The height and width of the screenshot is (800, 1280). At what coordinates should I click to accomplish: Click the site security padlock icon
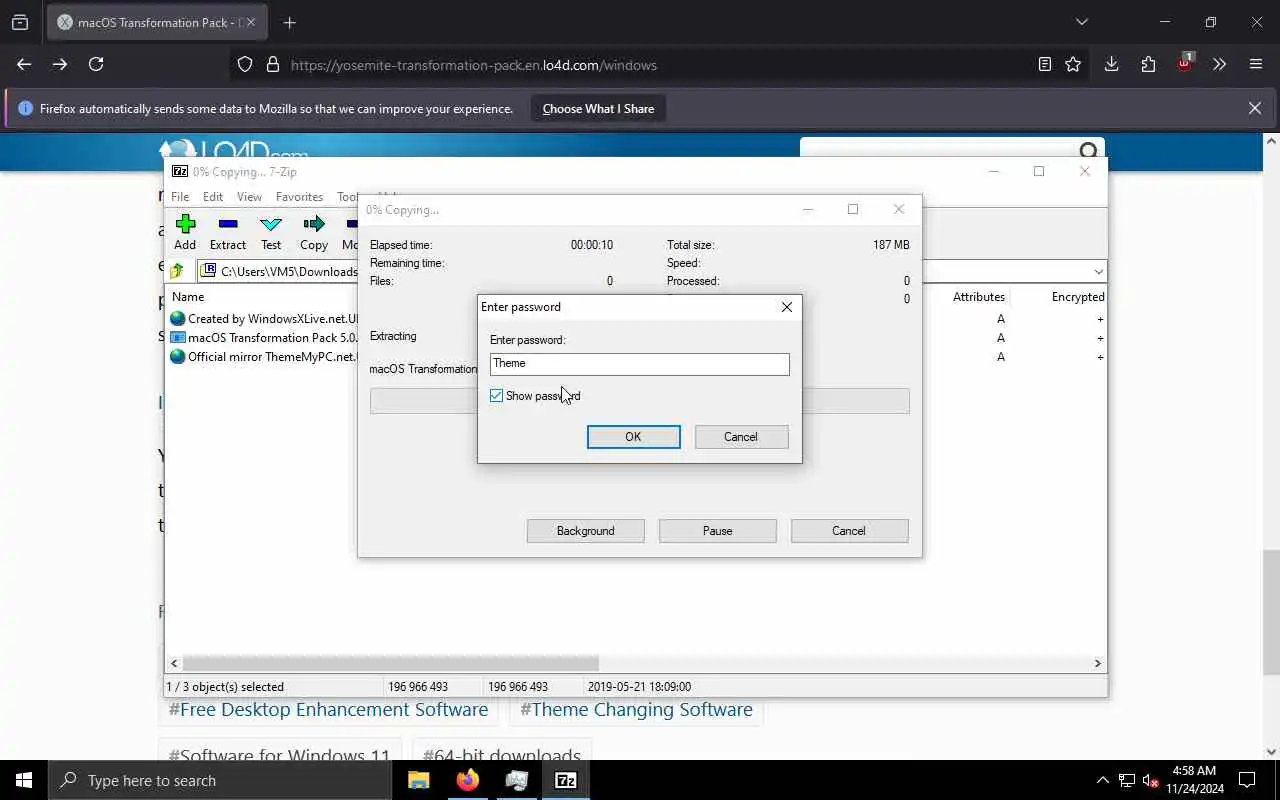[x=272, y=65]
